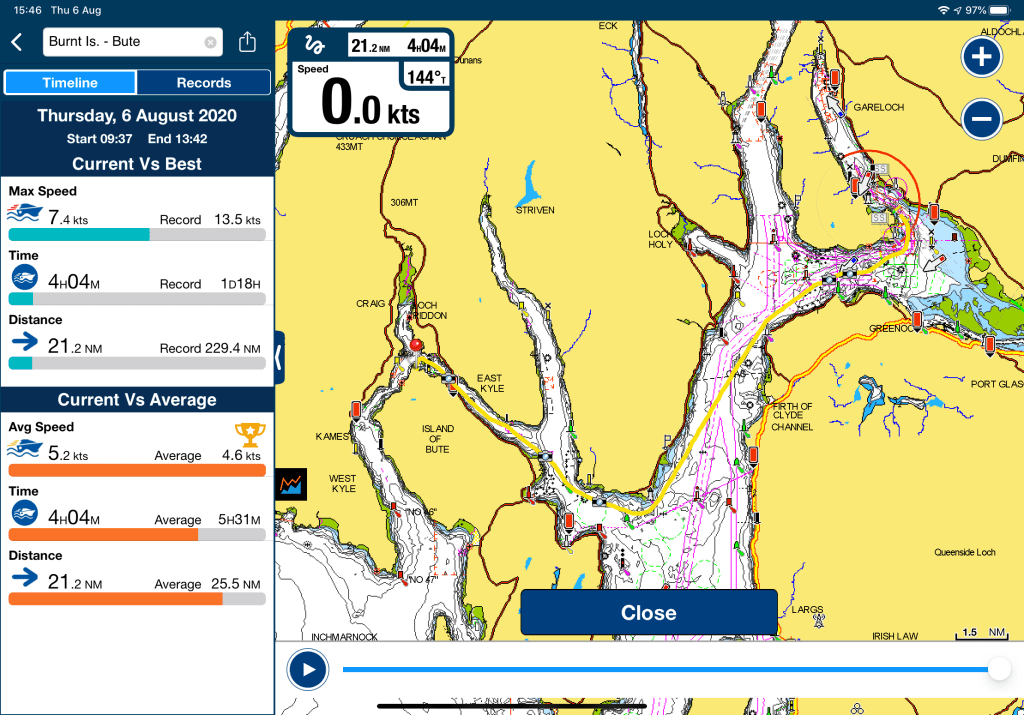This screenshot has width=1024, height=715.
Task: Tap the Max Speed progress bar
Action: 137,234
